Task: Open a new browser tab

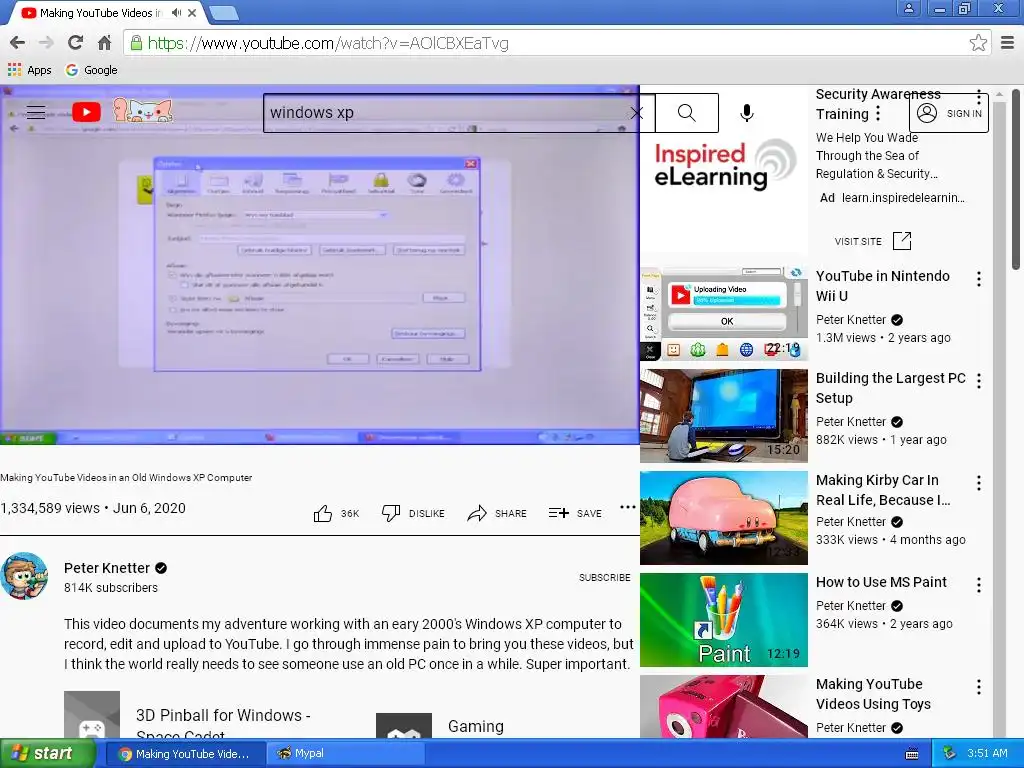Action: pos(224,12)
